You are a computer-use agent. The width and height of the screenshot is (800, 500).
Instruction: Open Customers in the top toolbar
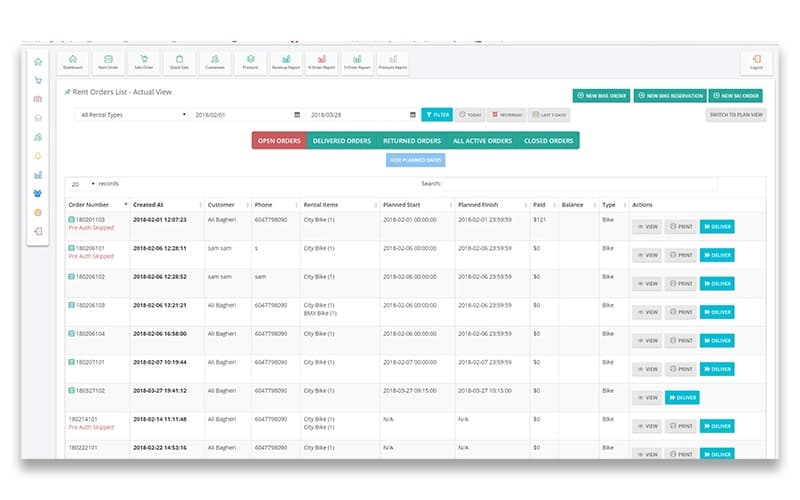pyautogui.click(x=215, y=62)
